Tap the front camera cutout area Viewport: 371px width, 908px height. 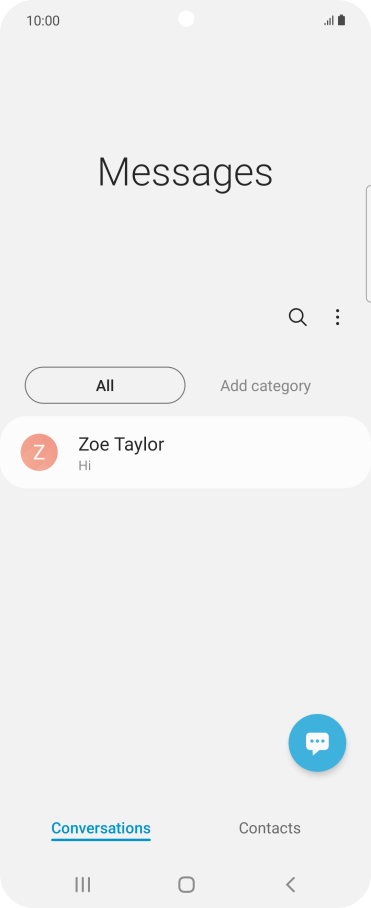click(186, 19)
